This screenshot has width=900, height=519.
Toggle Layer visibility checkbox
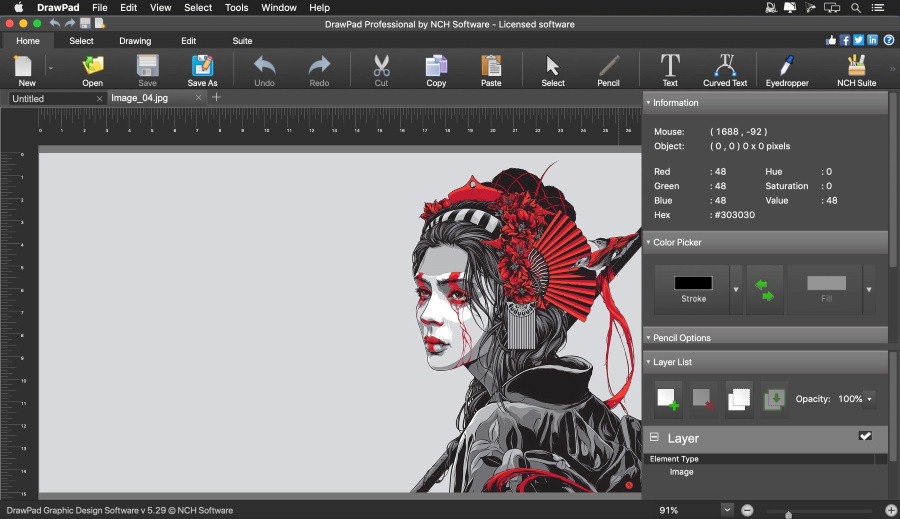865,436
